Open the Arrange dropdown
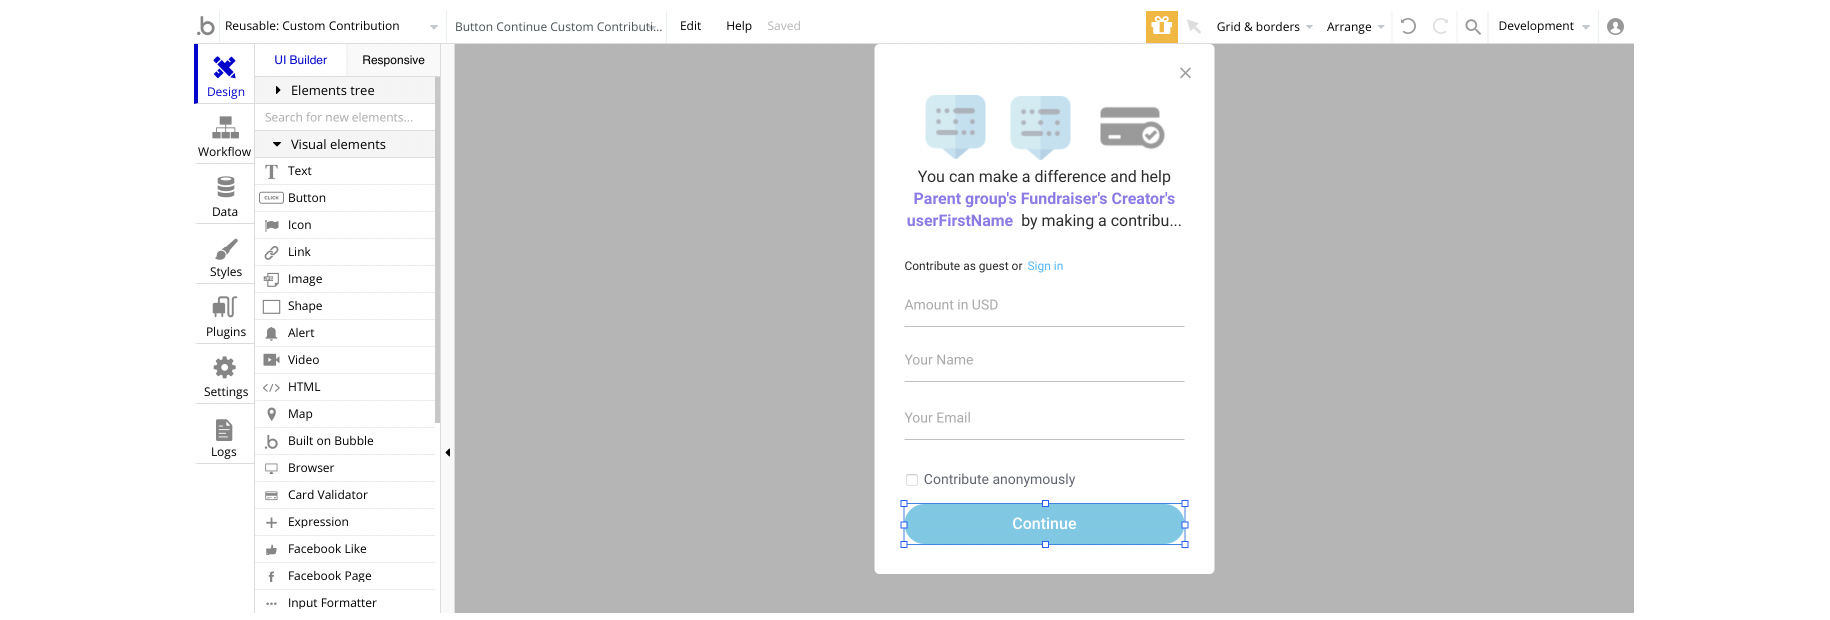 pos(1354,27)
